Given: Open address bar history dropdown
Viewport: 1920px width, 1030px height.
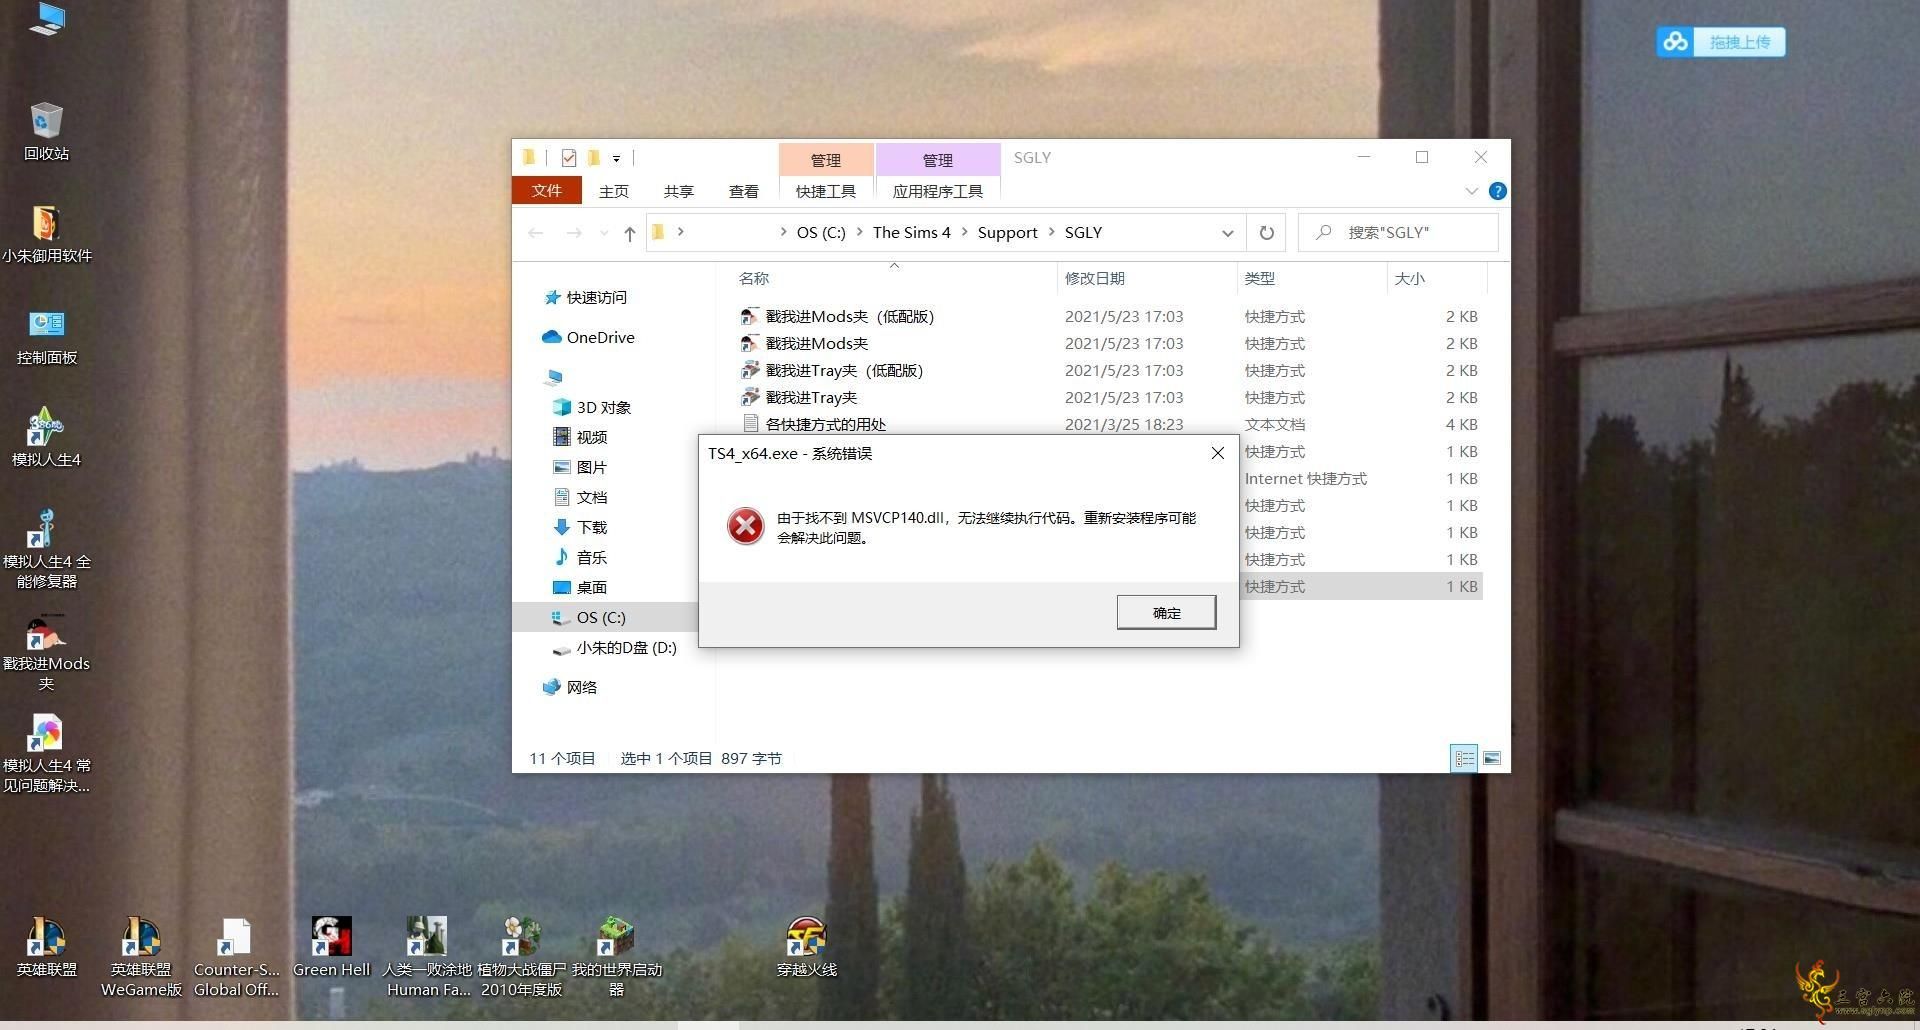Looking at the screenshot, I should click(1227, 233).
